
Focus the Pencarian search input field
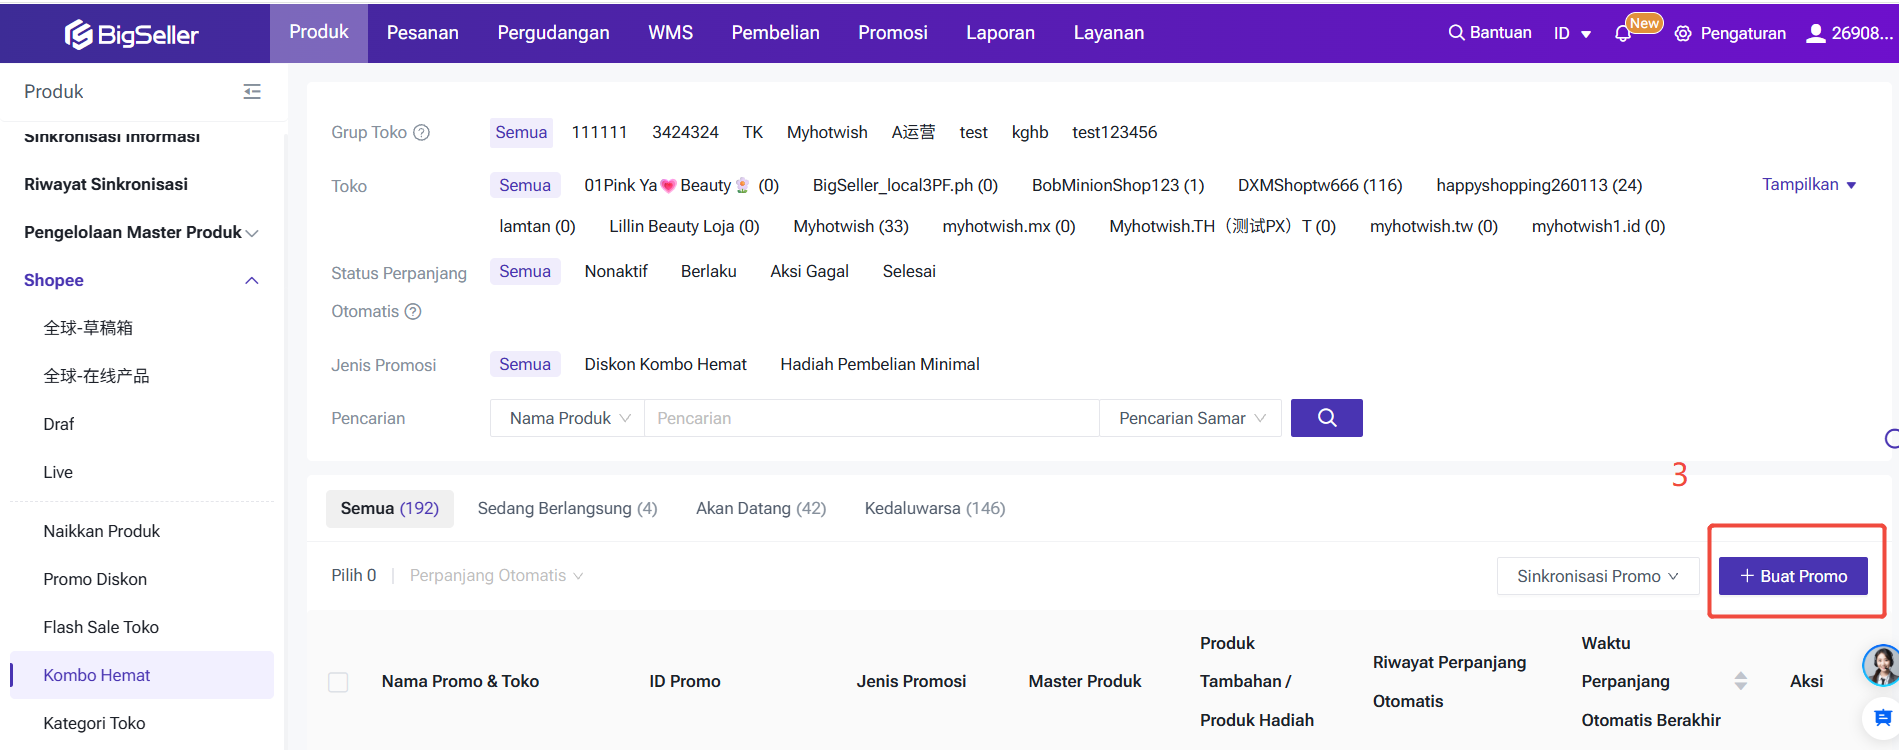point(870,418)
